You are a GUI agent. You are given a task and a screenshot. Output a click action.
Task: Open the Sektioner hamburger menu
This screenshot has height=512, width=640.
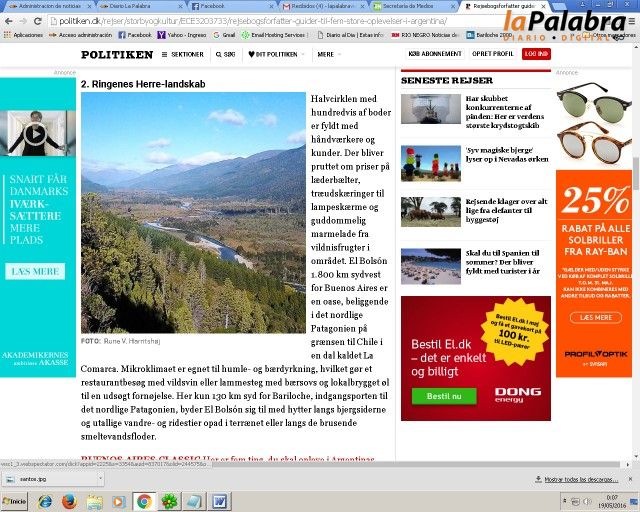(x=182, y=54)
